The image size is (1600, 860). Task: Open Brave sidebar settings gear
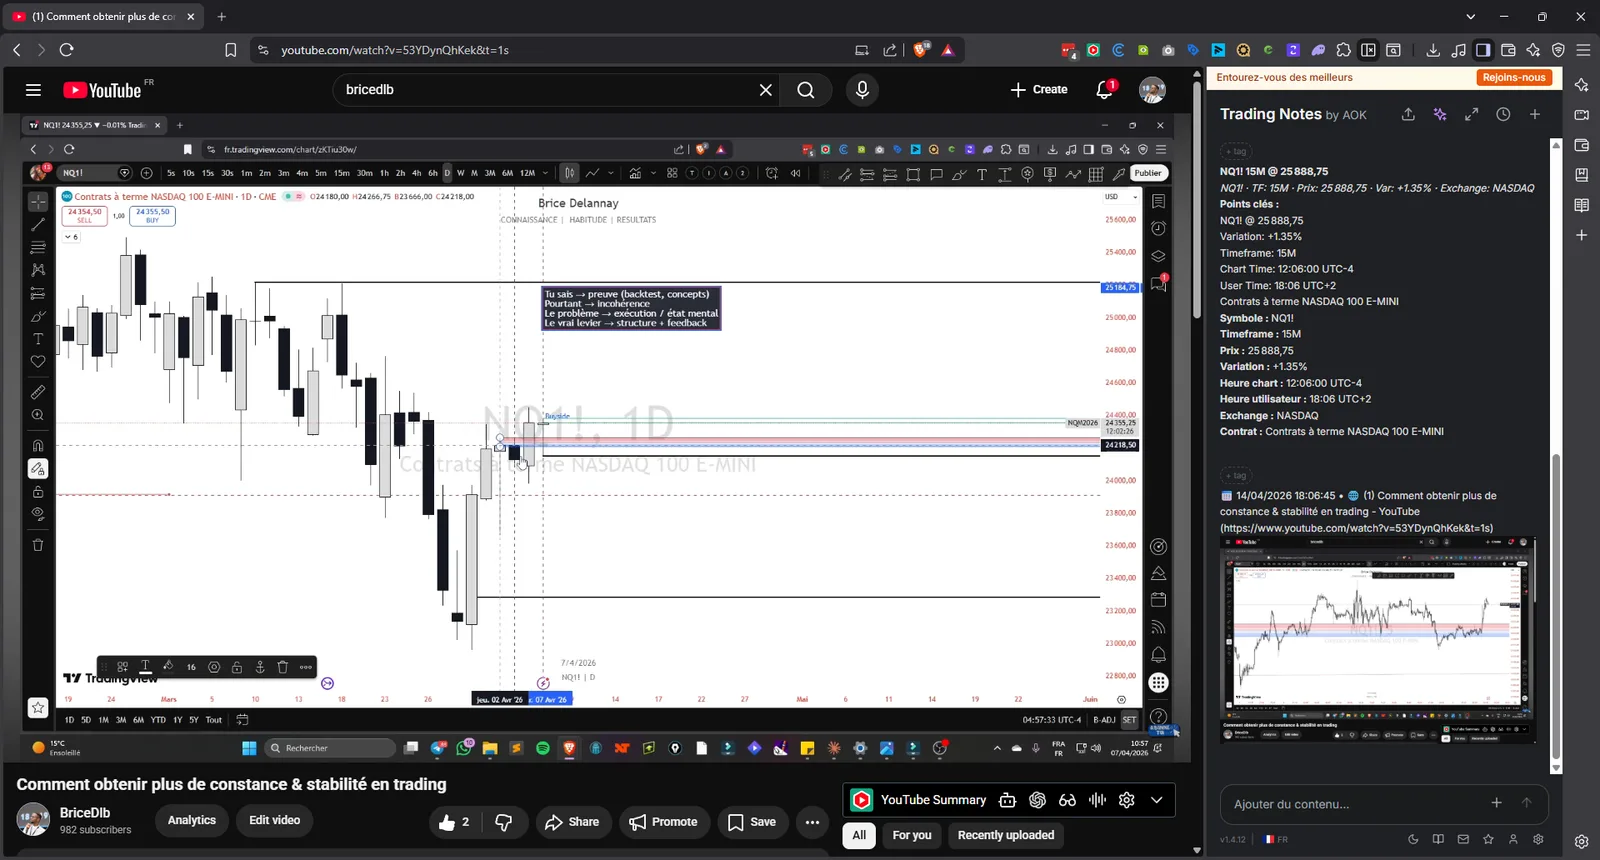pyautogui.click(x=1581, y=841)
